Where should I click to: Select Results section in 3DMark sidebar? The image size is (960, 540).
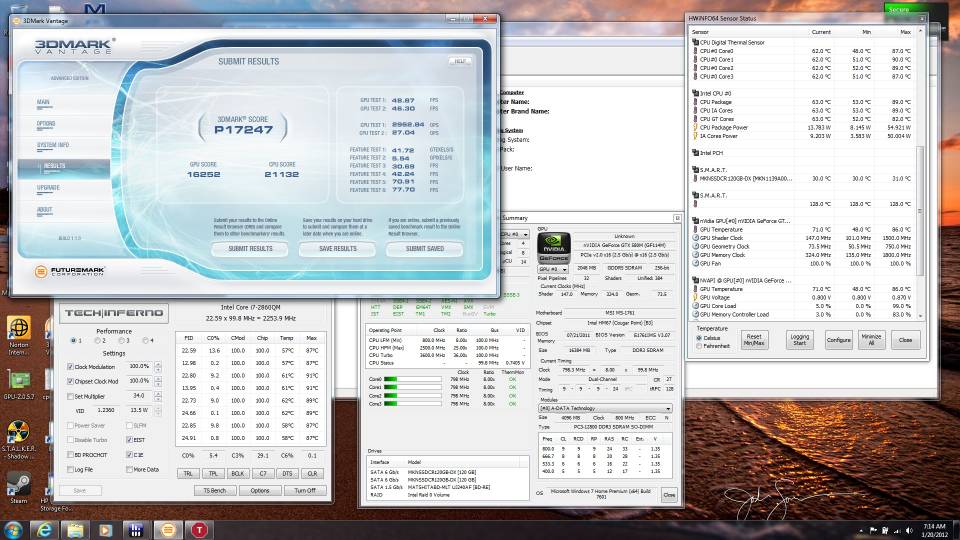64,167
